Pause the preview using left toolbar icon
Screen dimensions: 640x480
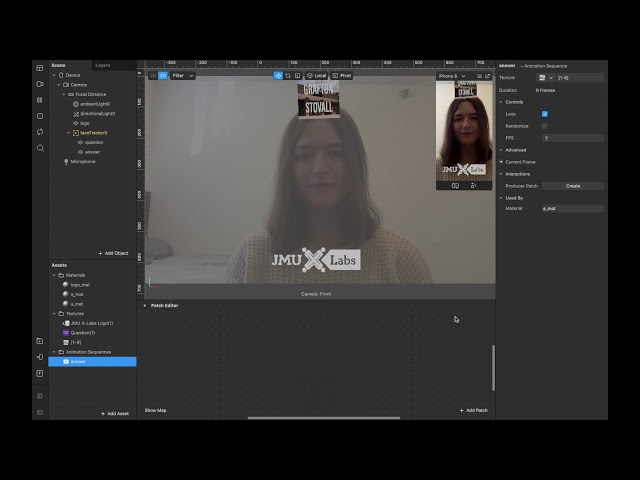(40, 100)
